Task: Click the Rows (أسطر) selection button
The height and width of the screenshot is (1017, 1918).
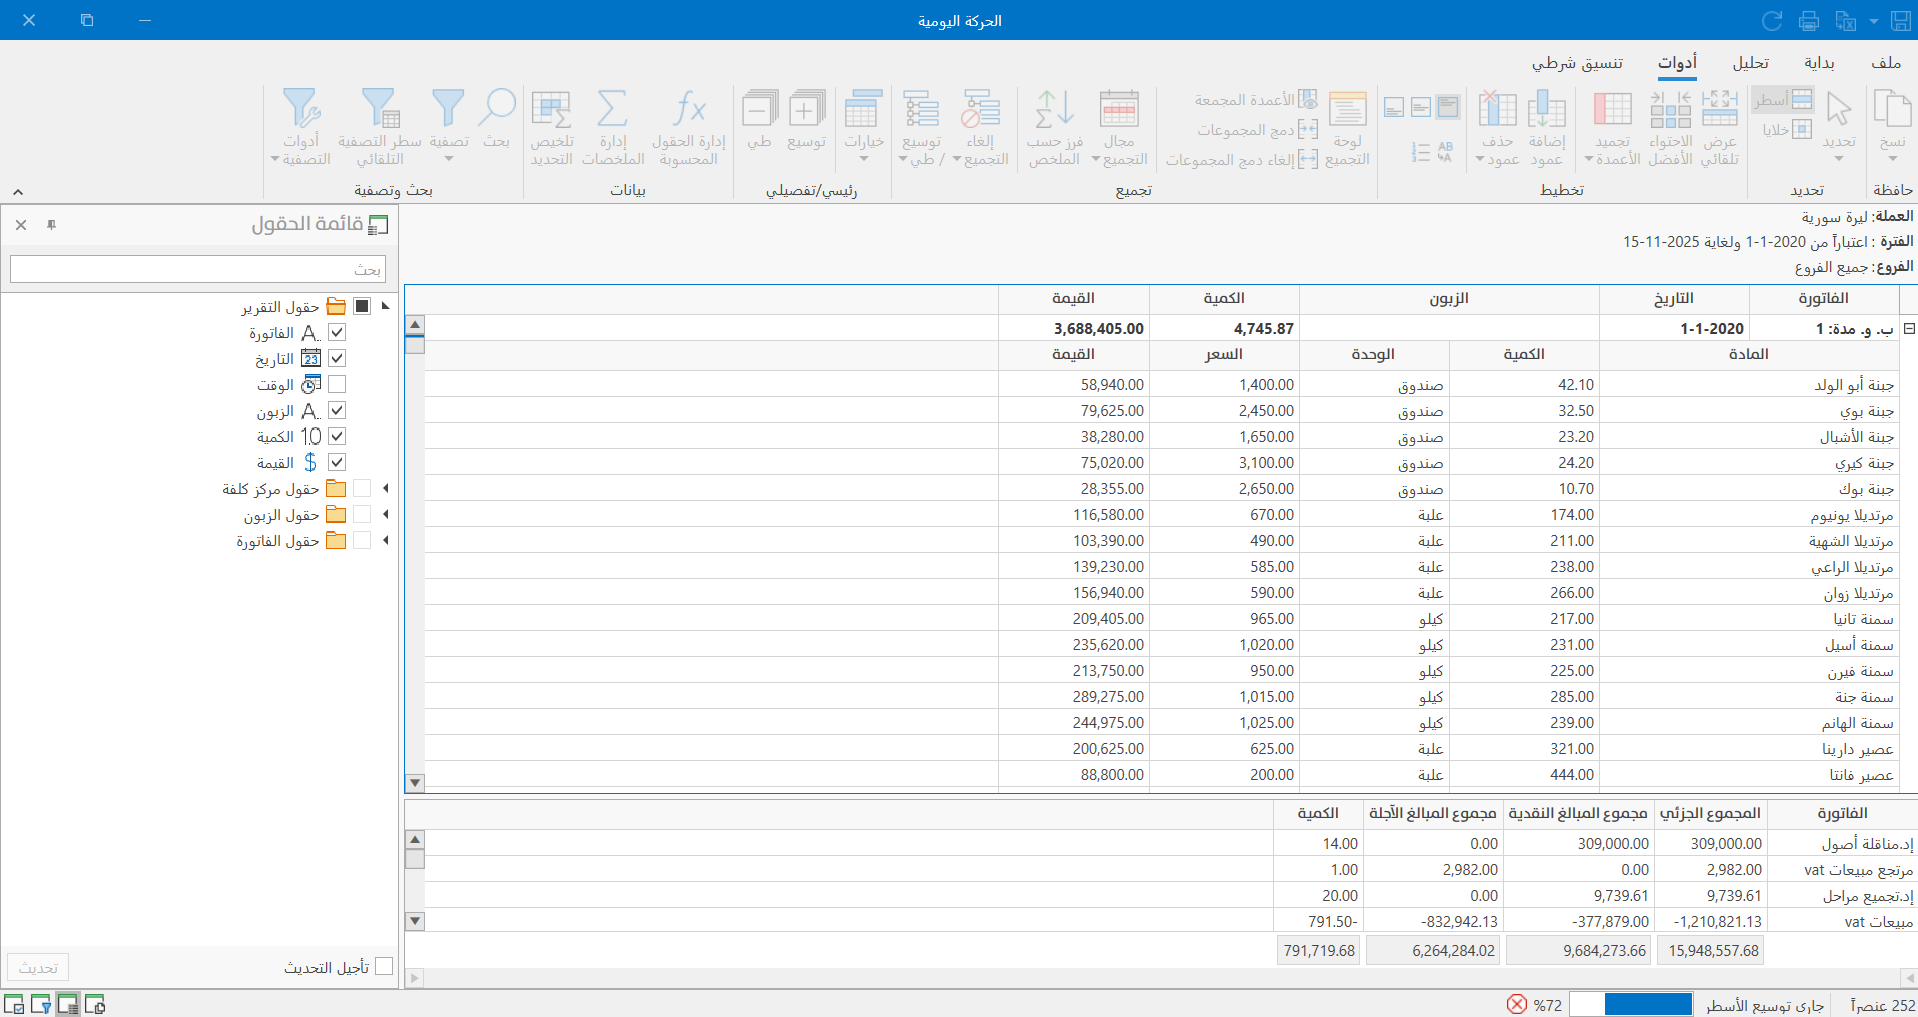Action: coord(1782,99)
